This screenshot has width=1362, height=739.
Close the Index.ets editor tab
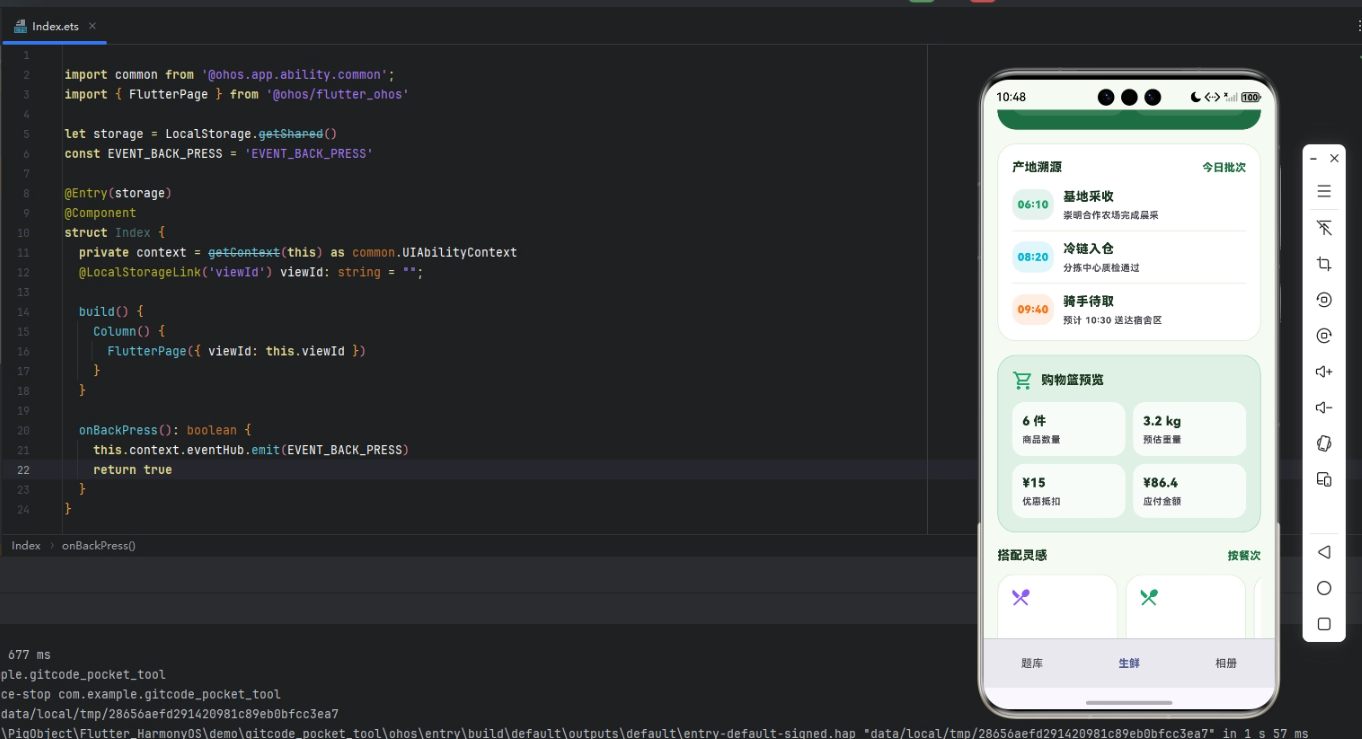tap(92, 26)
